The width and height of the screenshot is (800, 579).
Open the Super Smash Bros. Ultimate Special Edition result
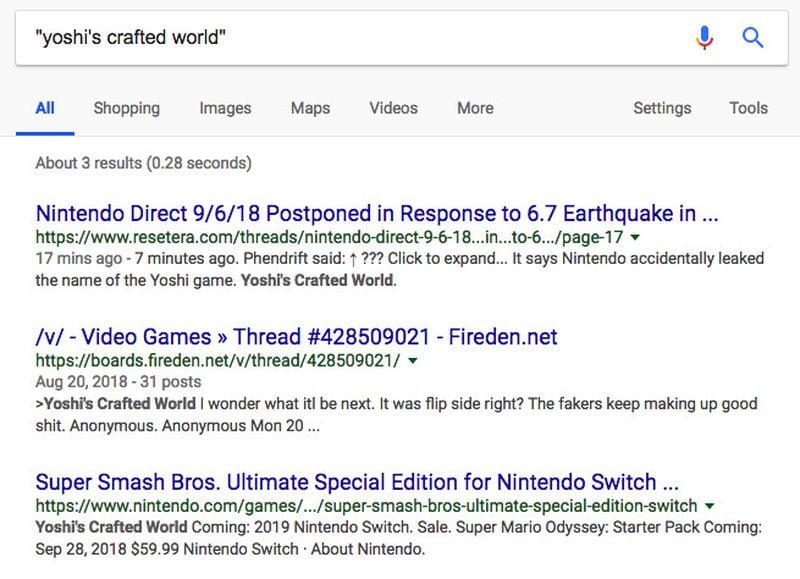[357, 482]
